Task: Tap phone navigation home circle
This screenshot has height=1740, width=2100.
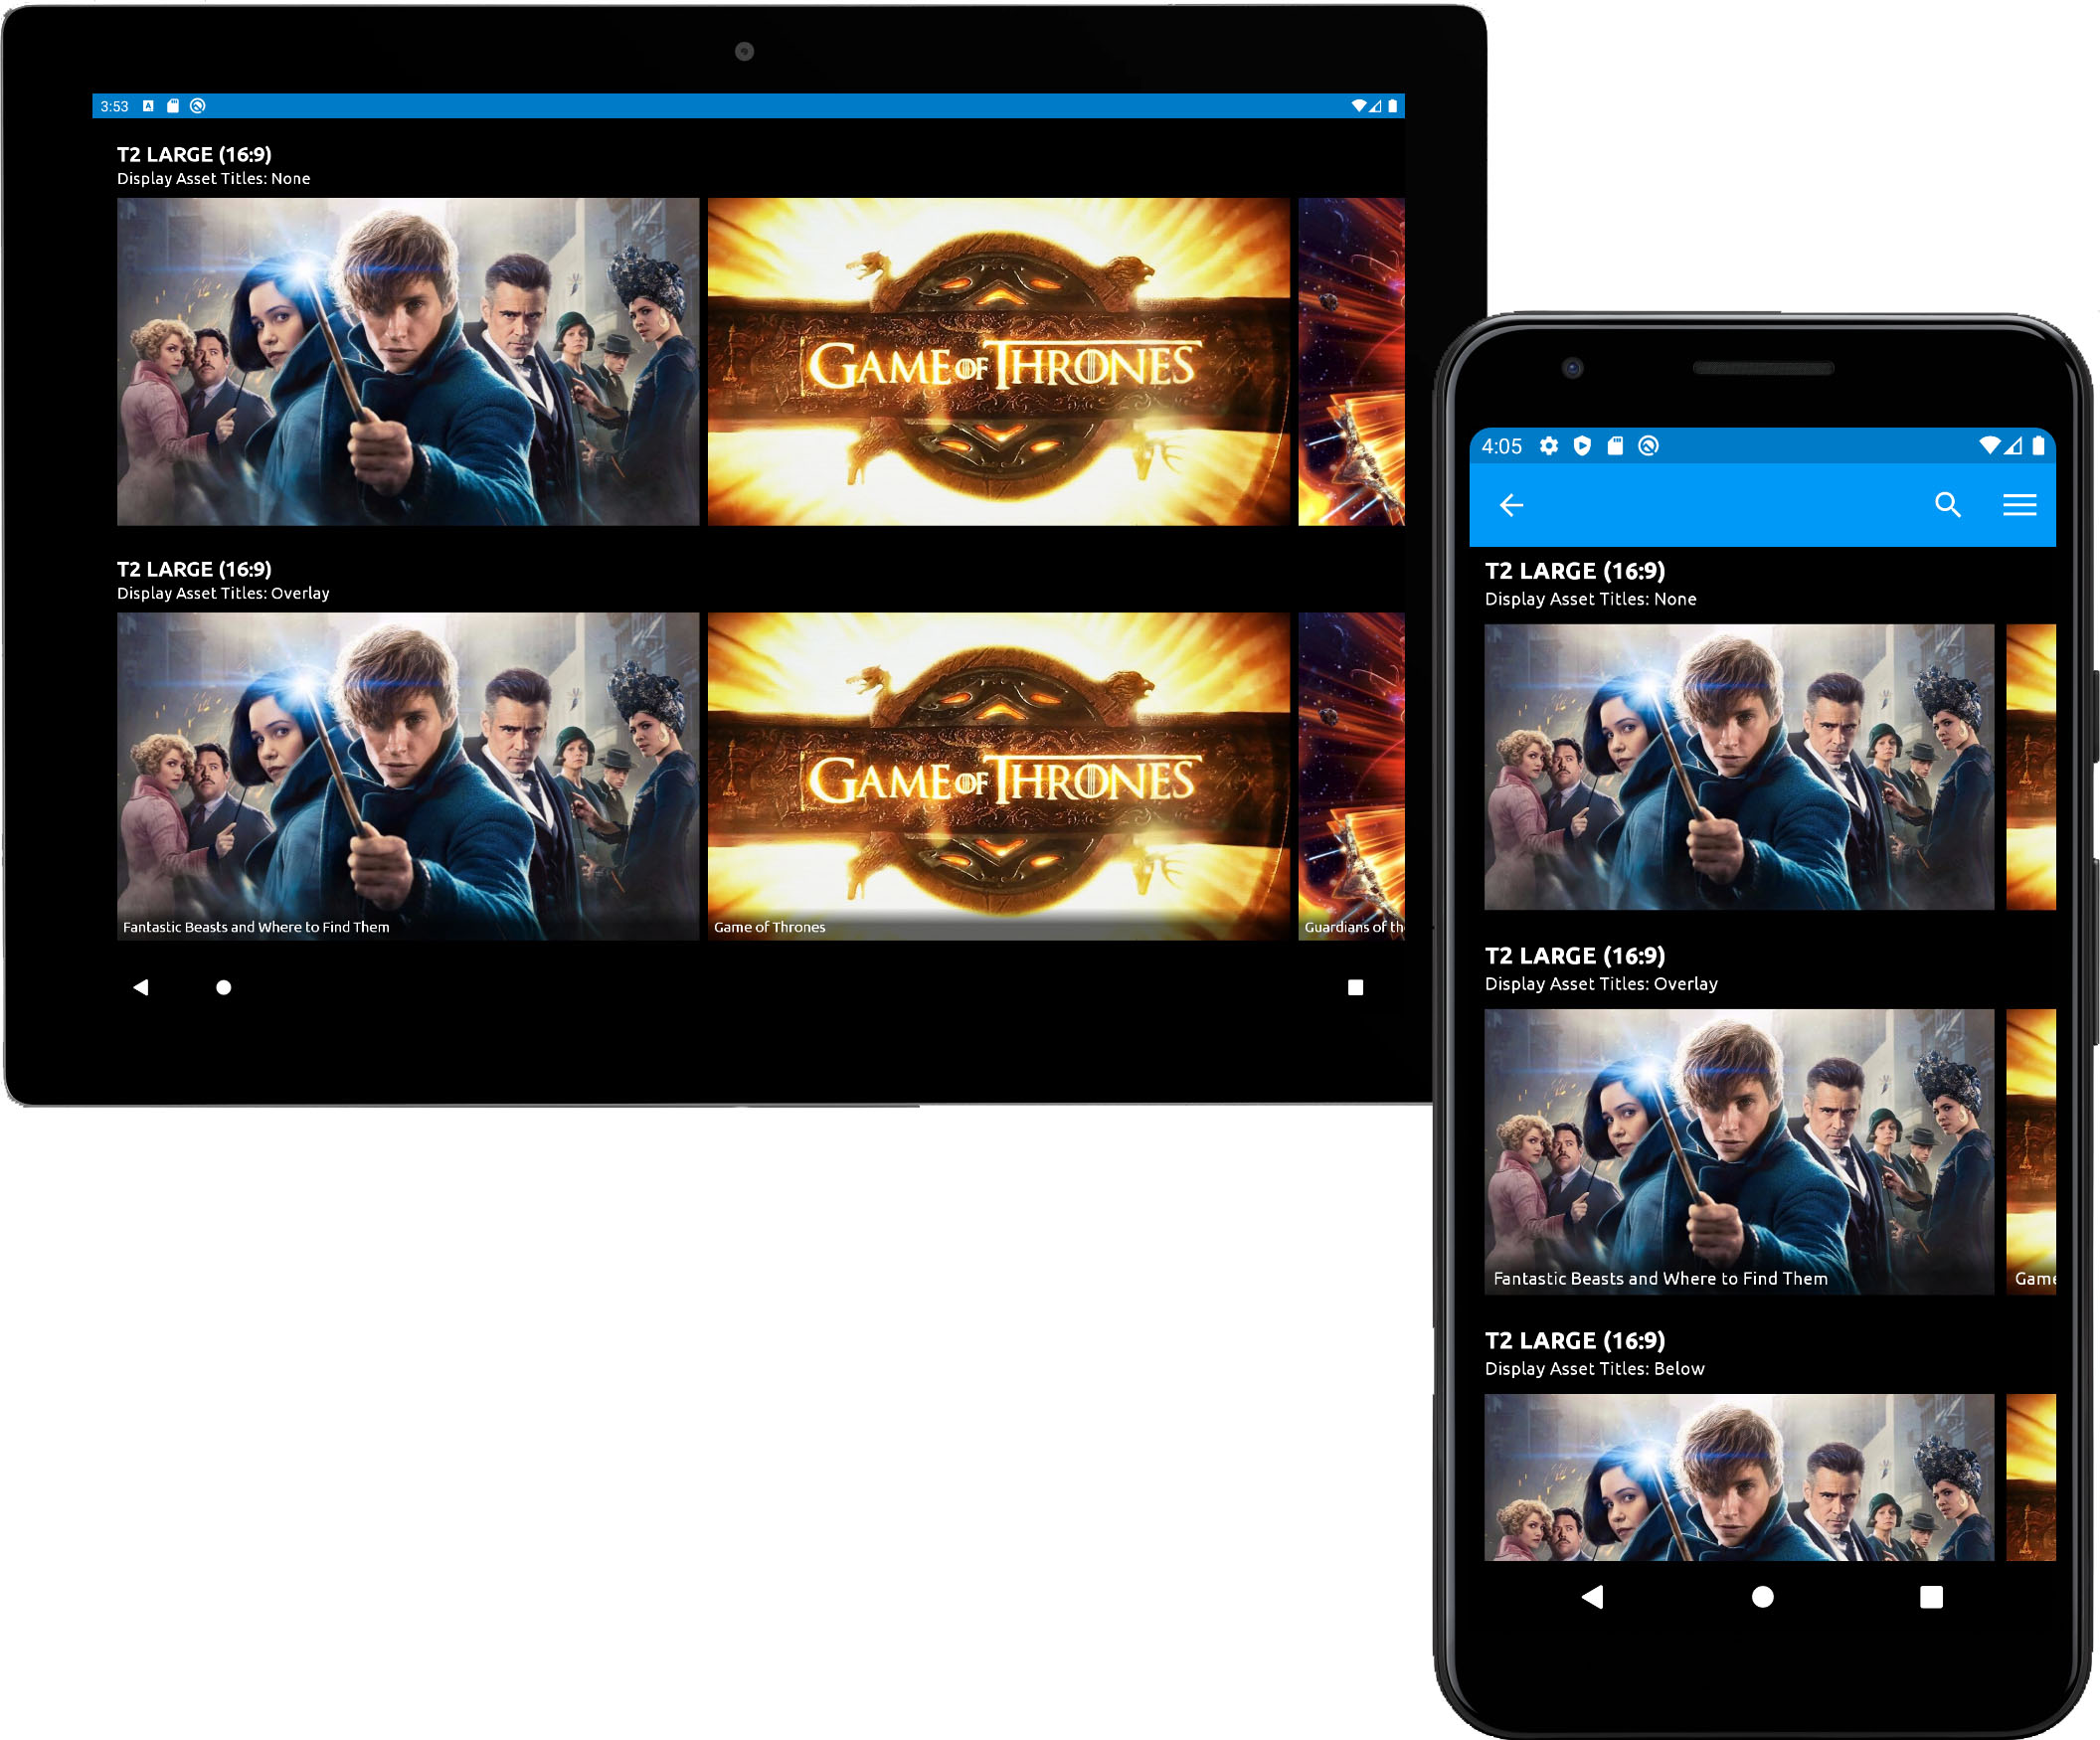Action: click(x=1762, y=1597)
